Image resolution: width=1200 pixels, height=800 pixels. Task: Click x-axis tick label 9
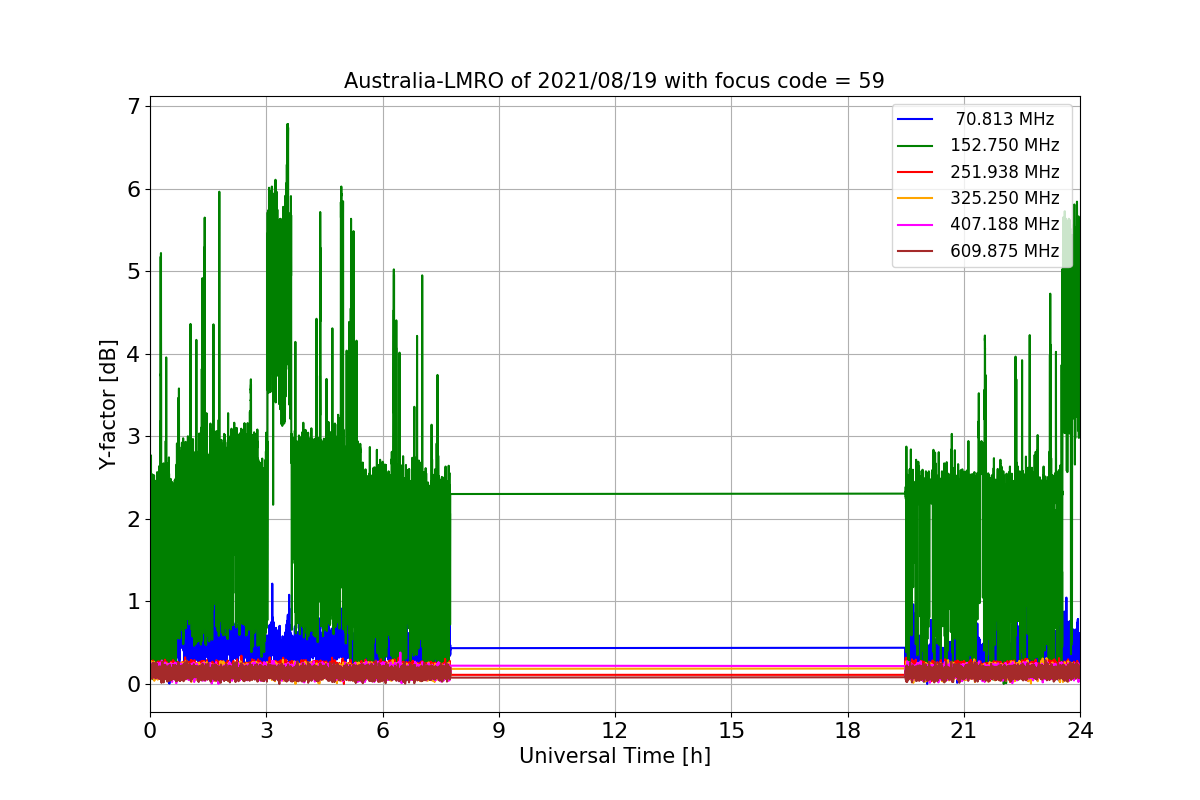tap(499, 730)
